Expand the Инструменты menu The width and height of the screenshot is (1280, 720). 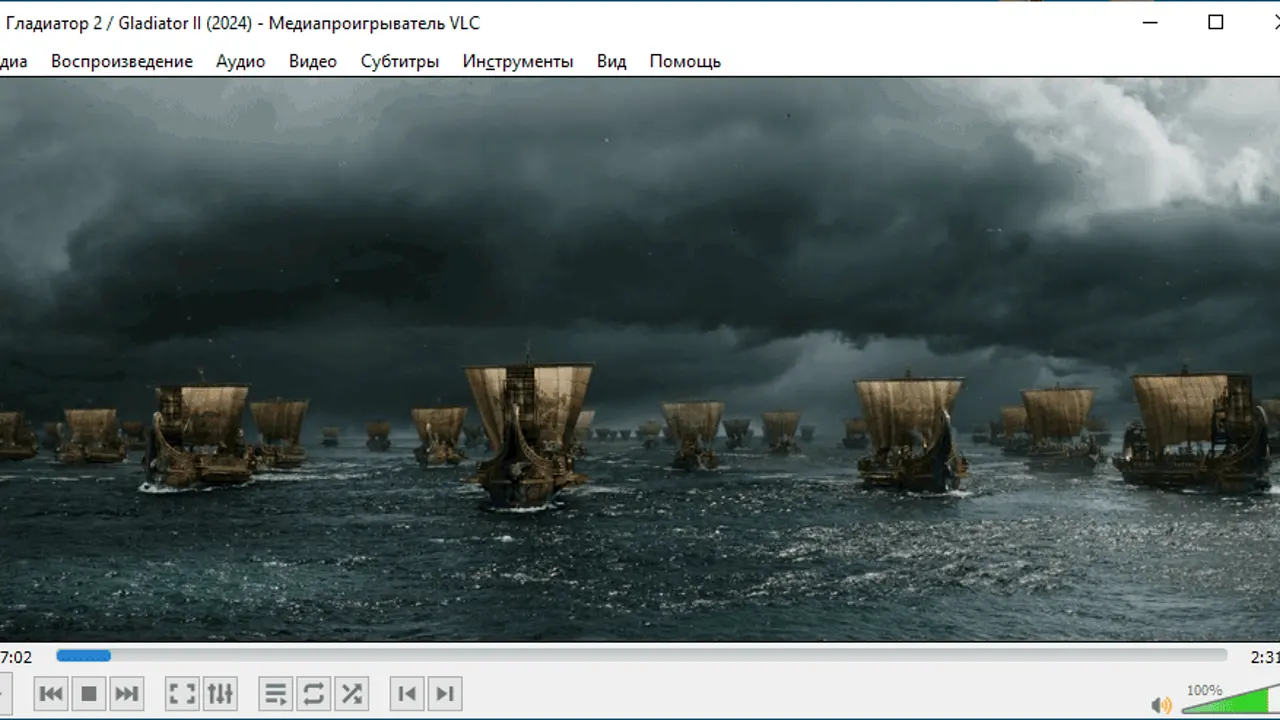click(x=518, y=61)
